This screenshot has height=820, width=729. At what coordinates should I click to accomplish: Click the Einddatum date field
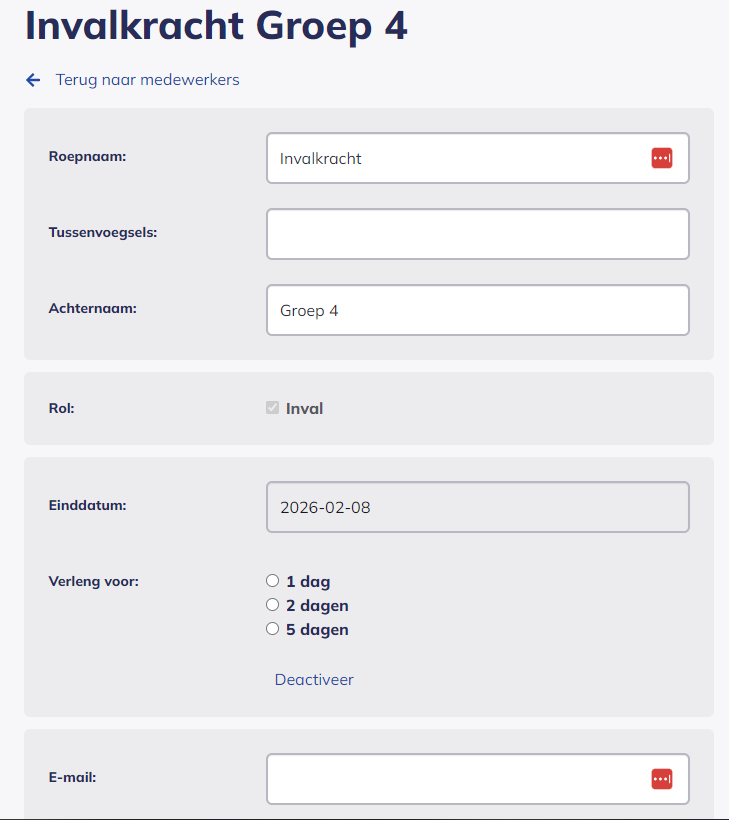477,507
